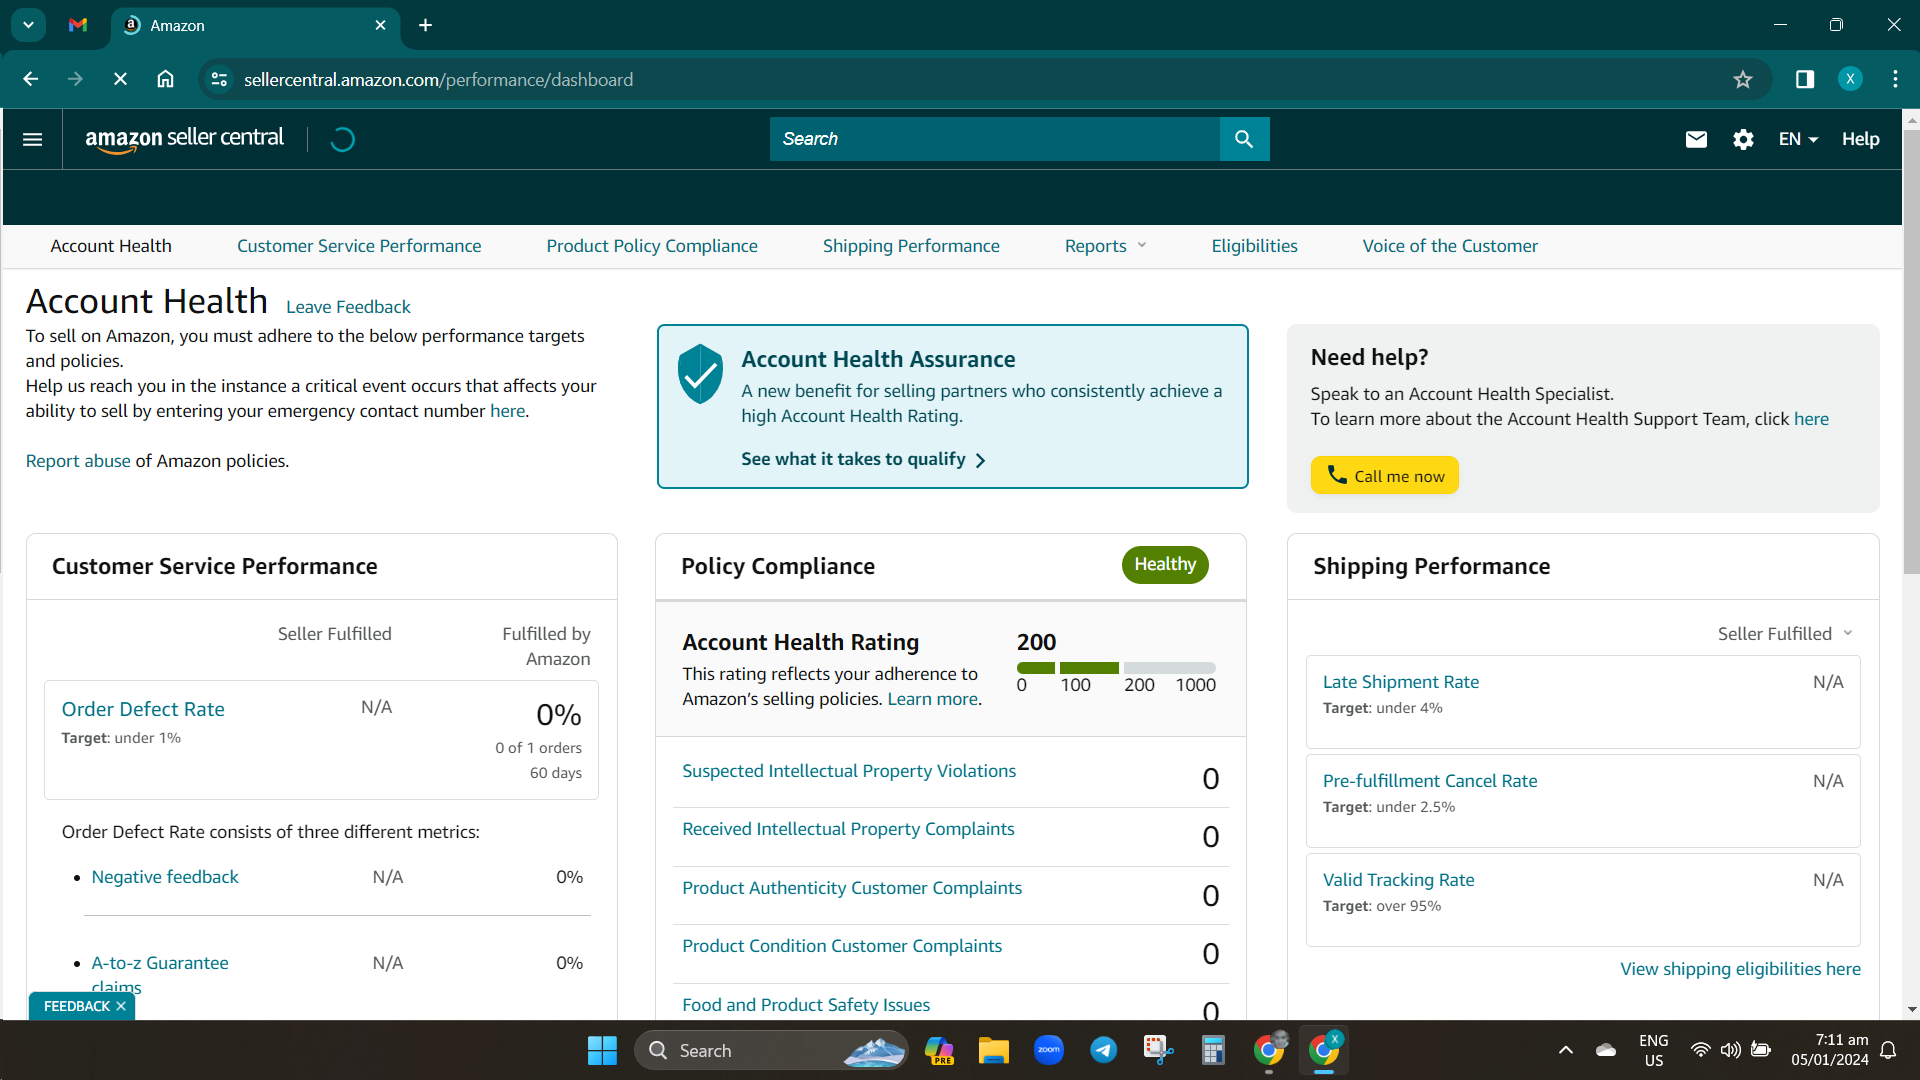Open the browser side panel
The height and width of the screenshot is (1080, 1920).
pos(1805,79)
